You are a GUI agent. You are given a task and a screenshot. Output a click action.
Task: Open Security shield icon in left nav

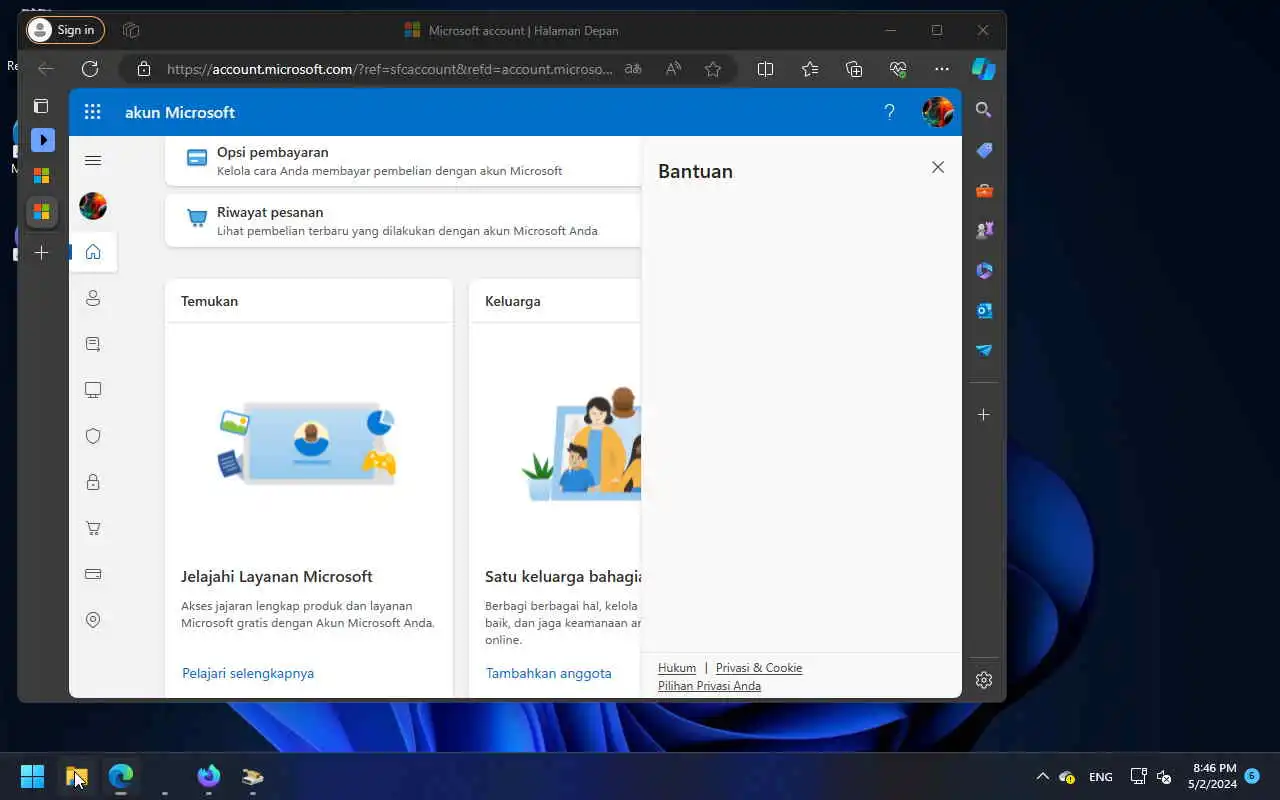(93, 436)
